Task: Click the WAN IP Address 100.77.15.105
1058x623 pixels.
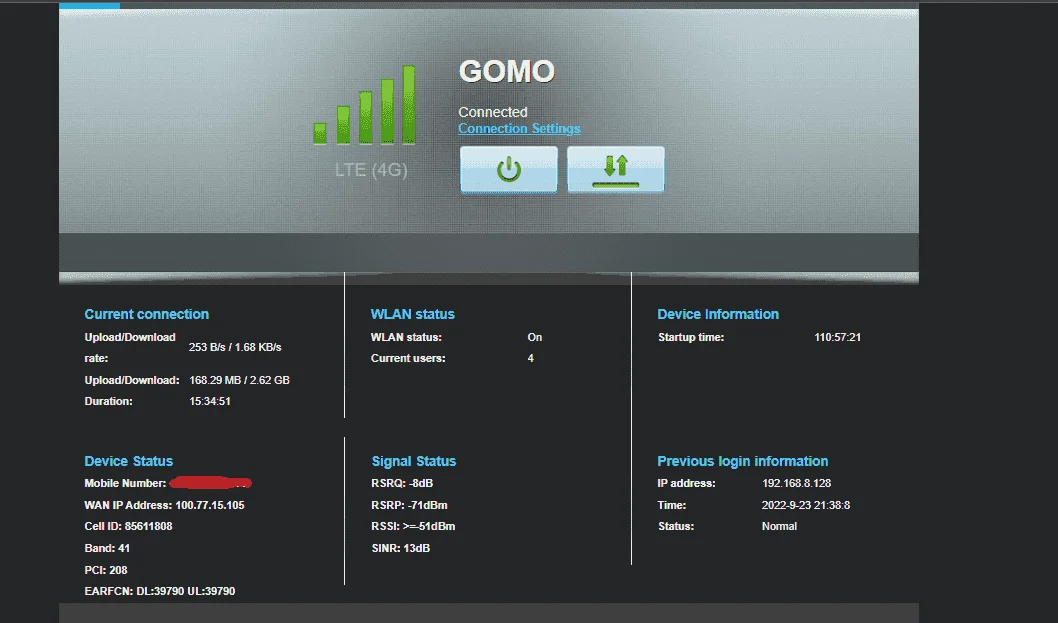Action: [x=164, y=505]
